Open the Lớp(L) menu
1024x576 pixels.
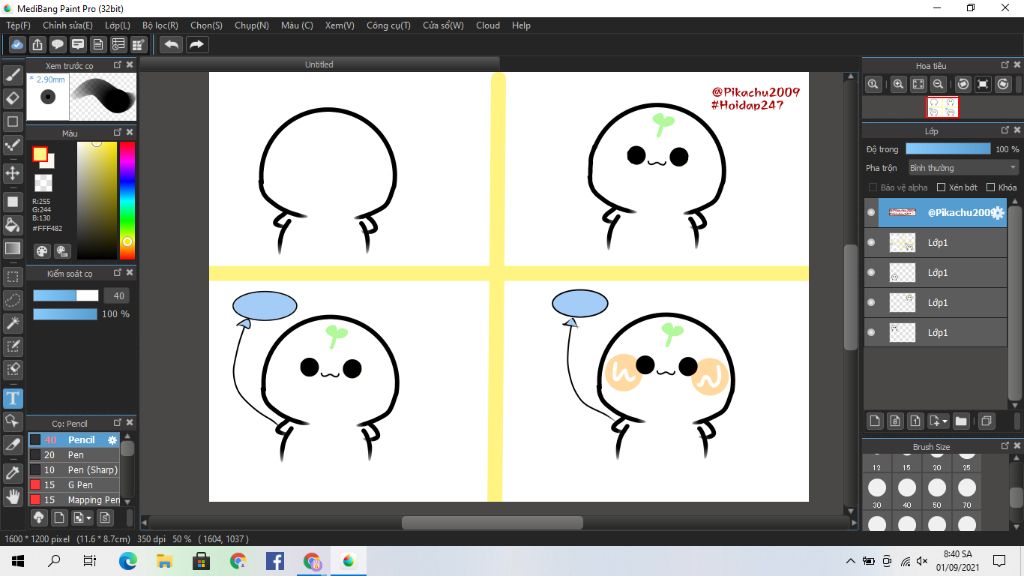coord(118,25)
